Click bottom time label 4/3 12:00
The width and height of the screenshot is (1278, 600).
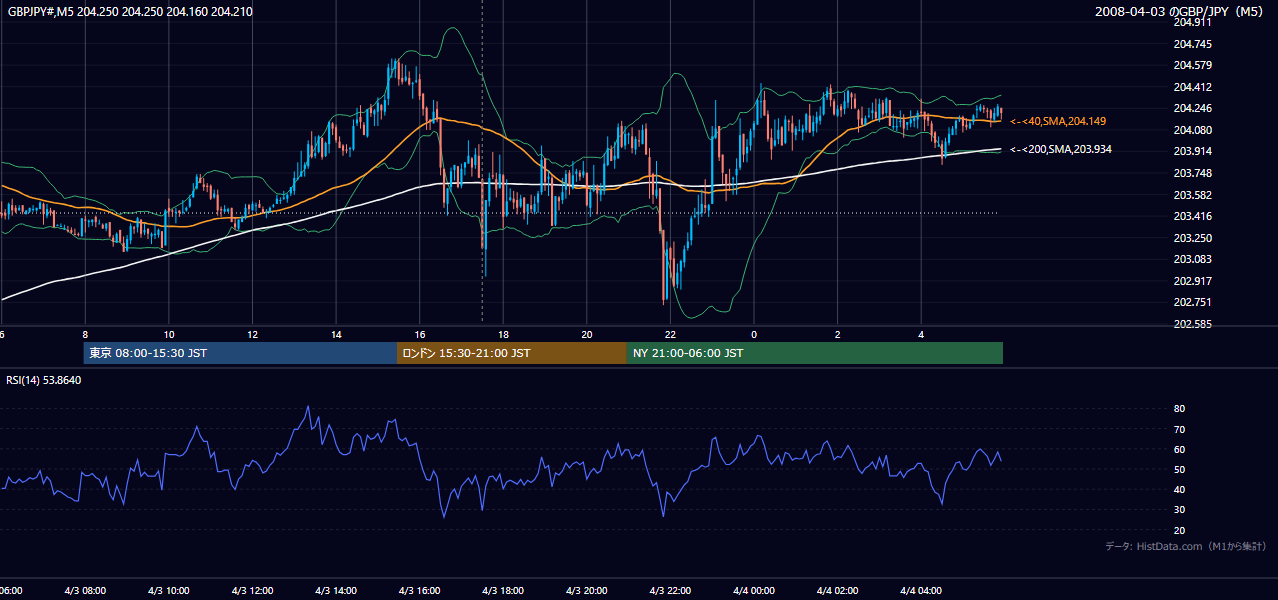point(252,591)
